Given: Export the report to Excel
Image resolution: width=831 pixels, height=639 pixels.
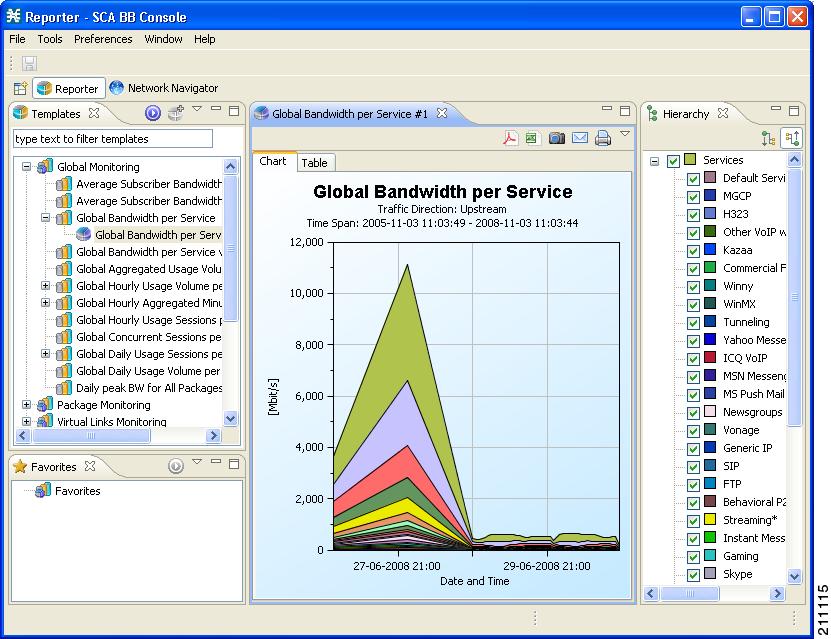Looking at the screenshot, I should [532, 138].
